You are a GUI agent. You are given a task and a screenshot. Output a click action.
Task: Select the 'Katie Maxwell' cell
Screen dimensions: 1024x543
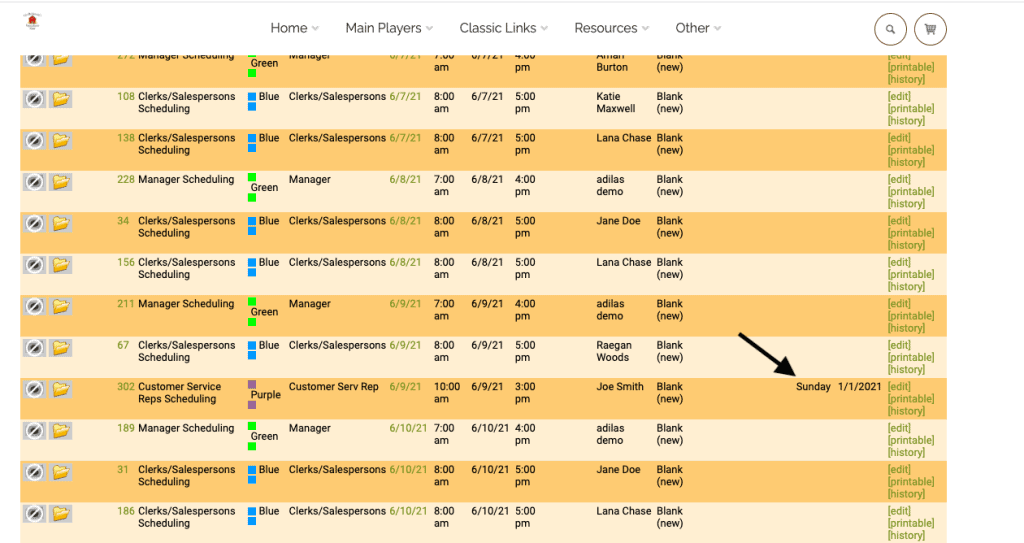point(615,103)
